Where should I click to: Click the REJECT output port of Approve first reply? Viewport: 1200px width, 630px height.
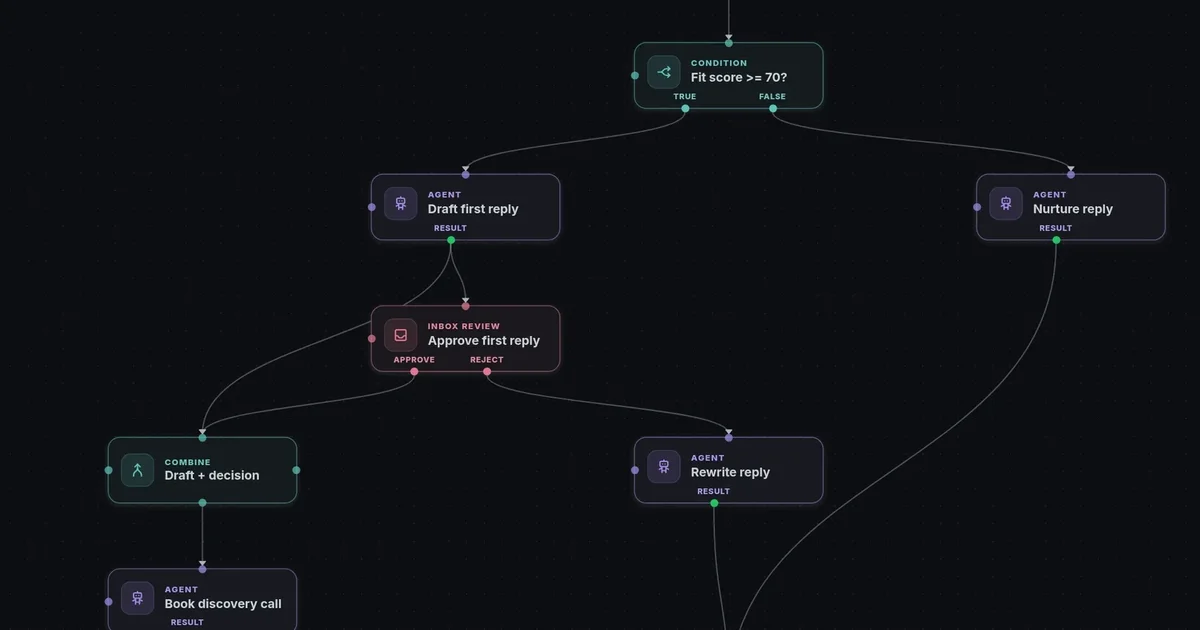[x=487, y=372]
